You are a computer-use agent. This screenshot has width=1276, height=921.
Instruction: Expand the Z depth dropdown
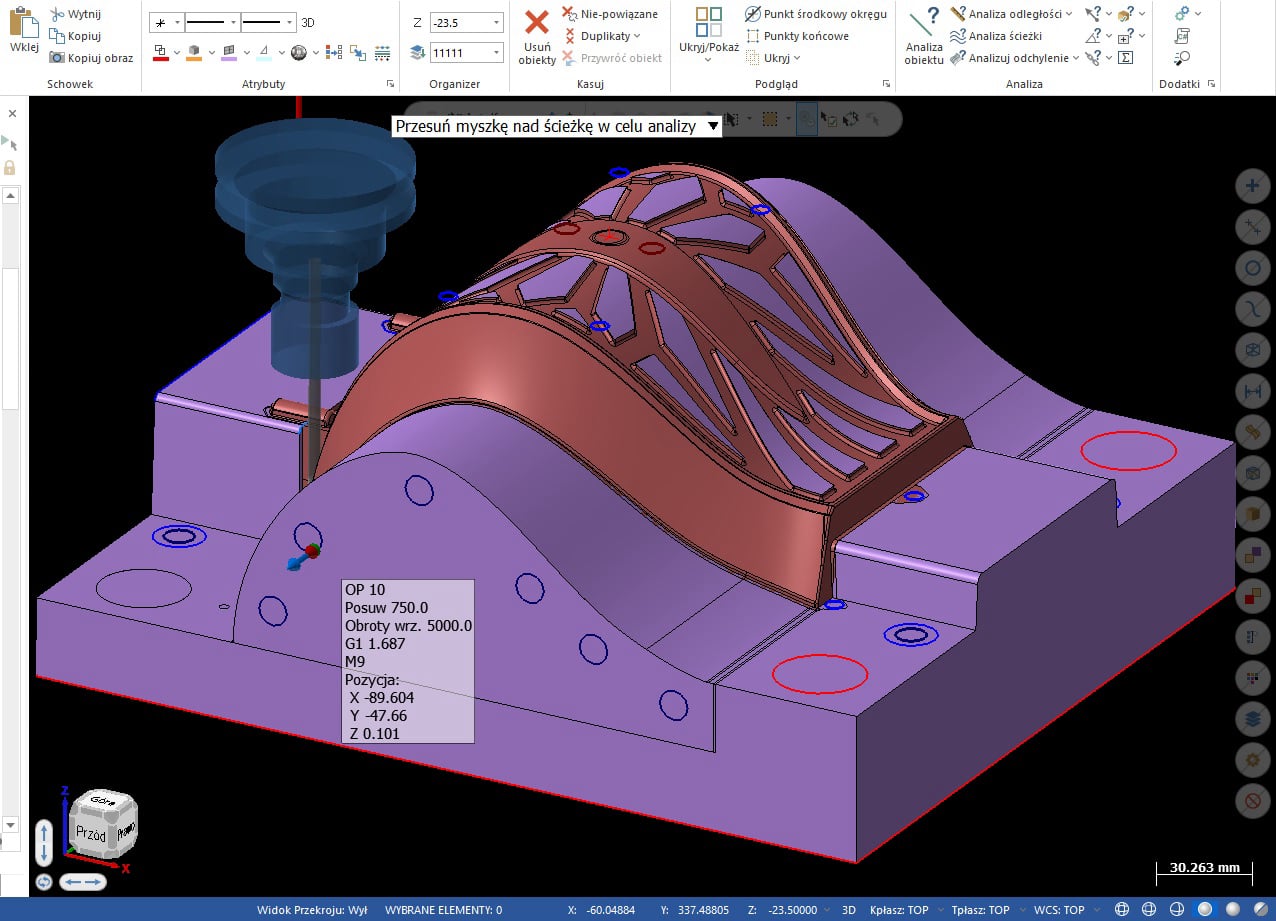496,22
